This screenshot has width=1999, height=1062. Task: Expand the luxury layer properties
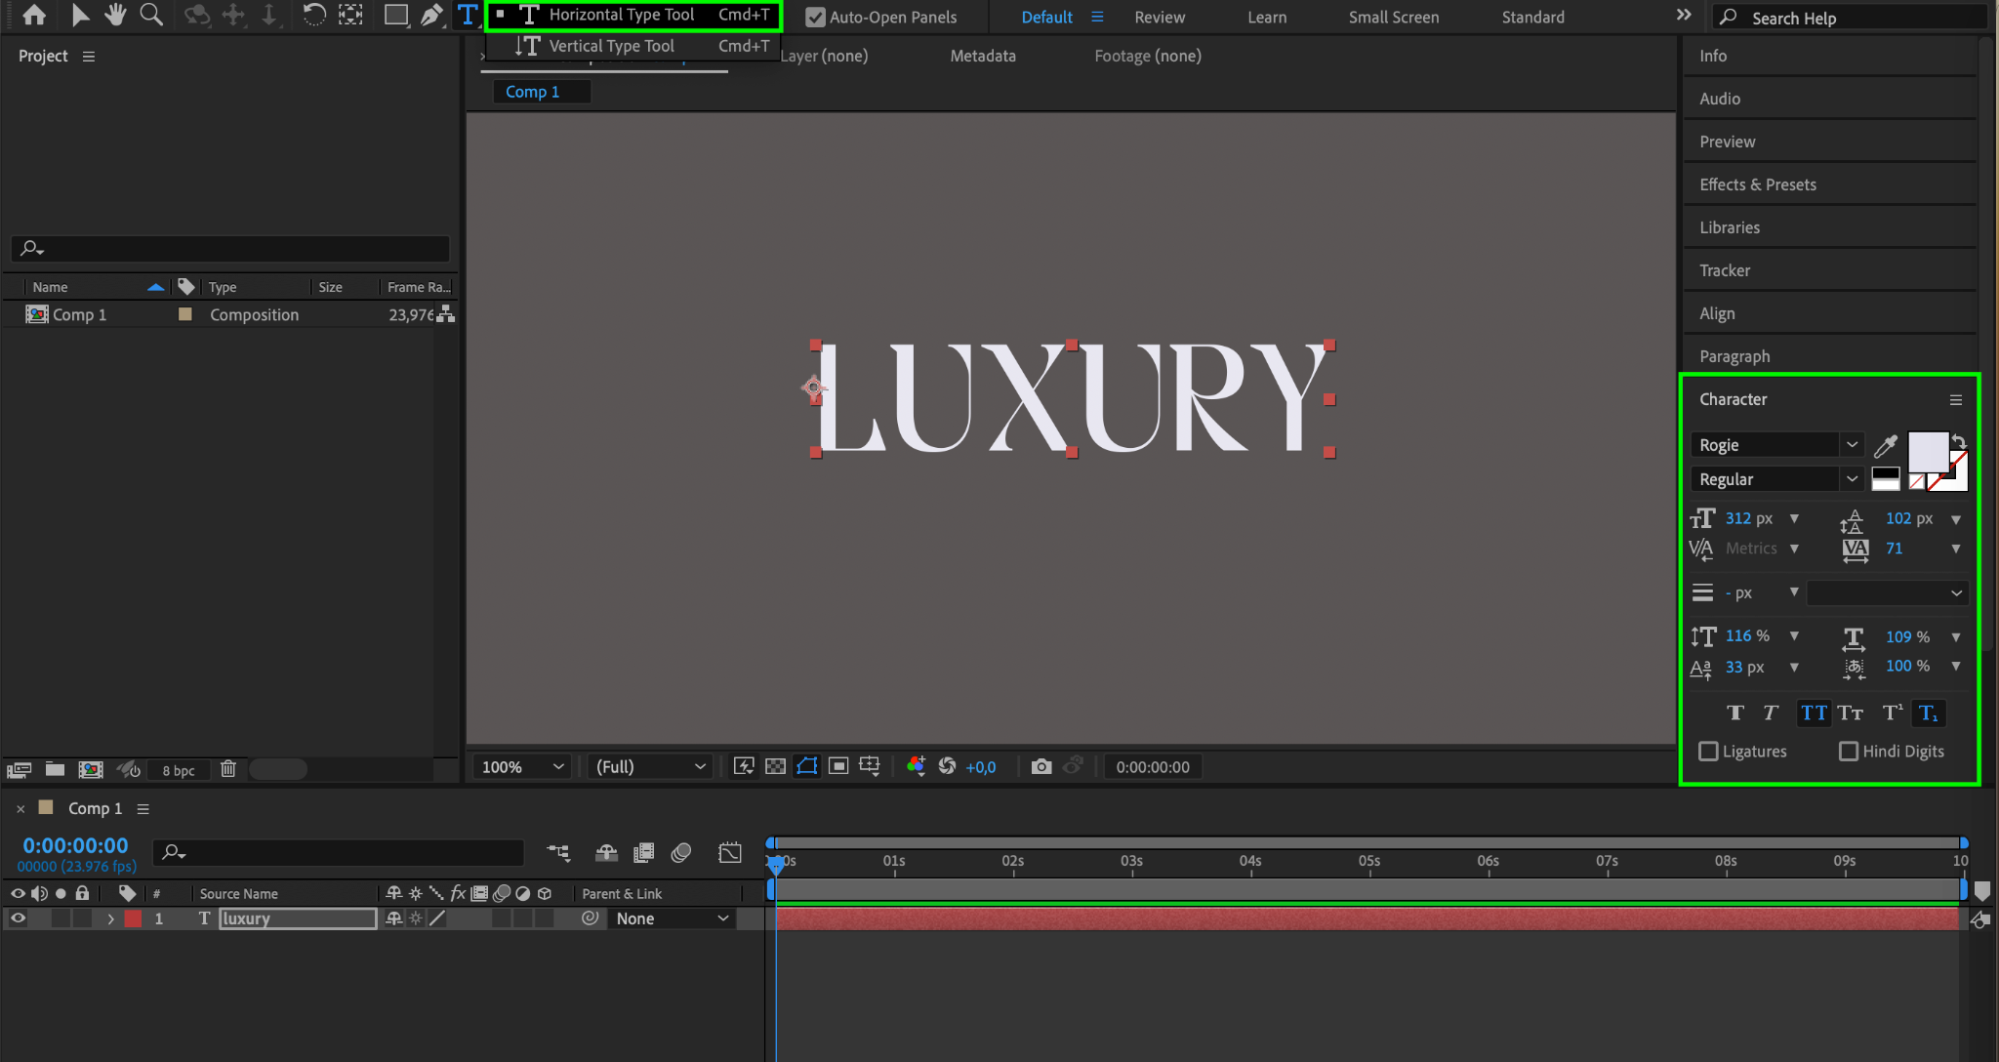110,918
